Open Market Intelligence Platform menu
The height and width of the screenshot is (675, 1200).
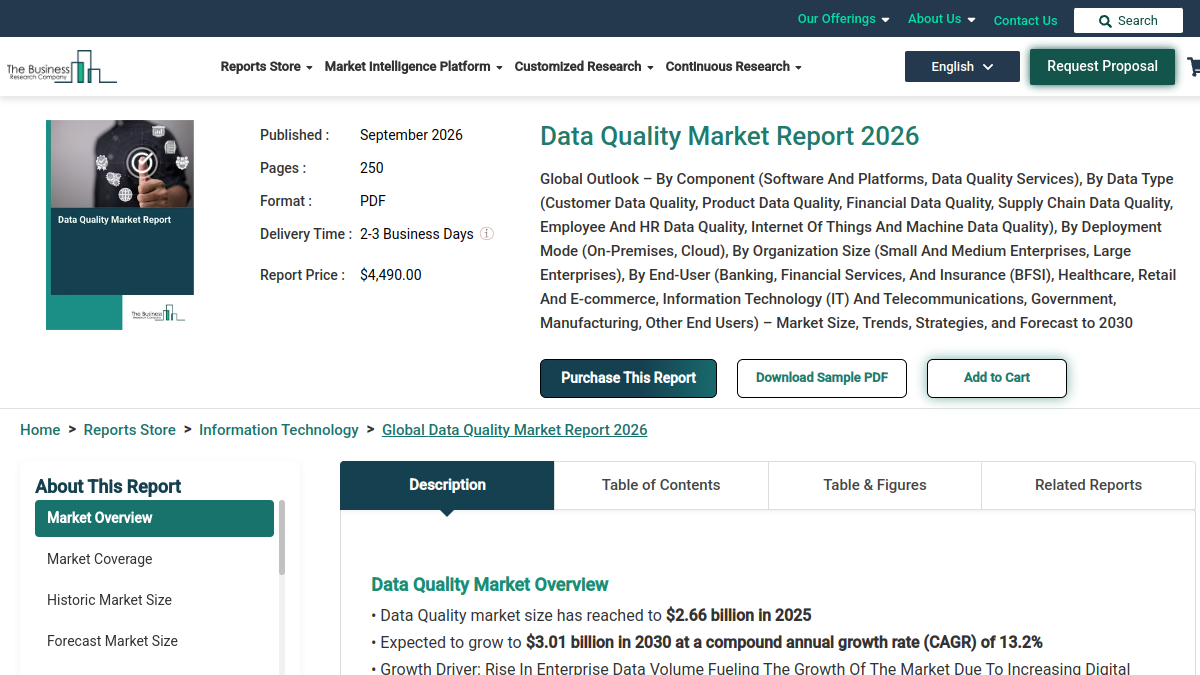(414, 67)
